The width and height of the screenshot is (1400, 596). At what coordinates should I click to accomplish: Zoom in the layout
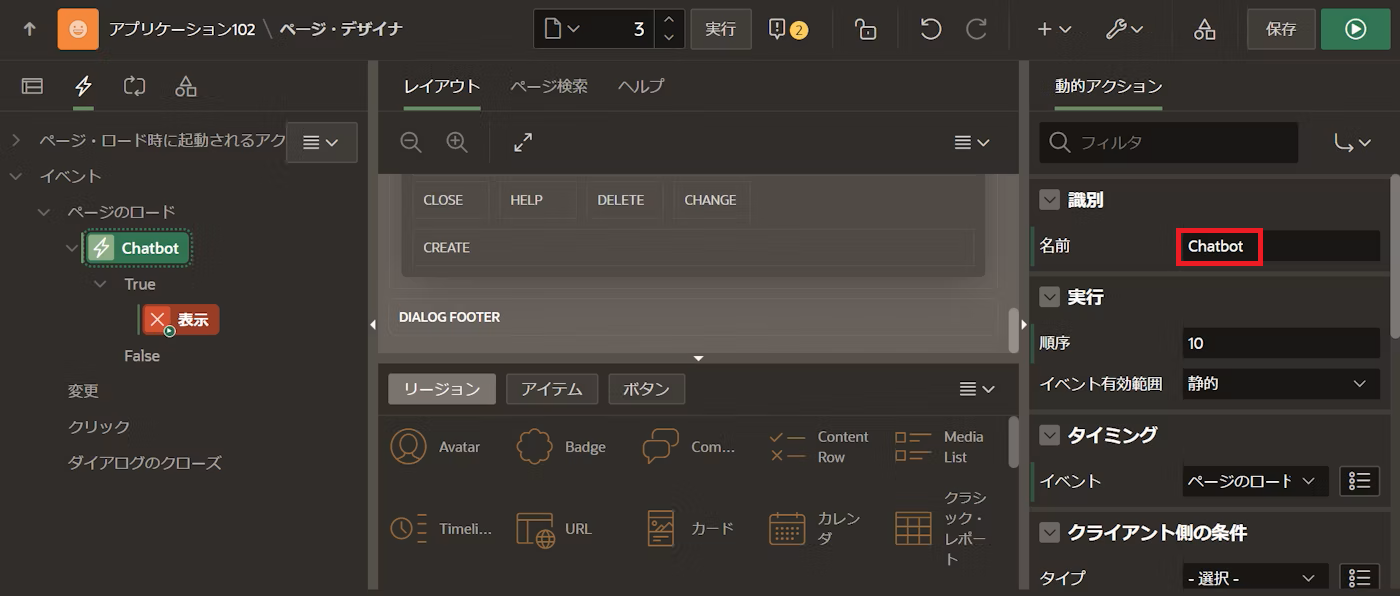point(457,142)
